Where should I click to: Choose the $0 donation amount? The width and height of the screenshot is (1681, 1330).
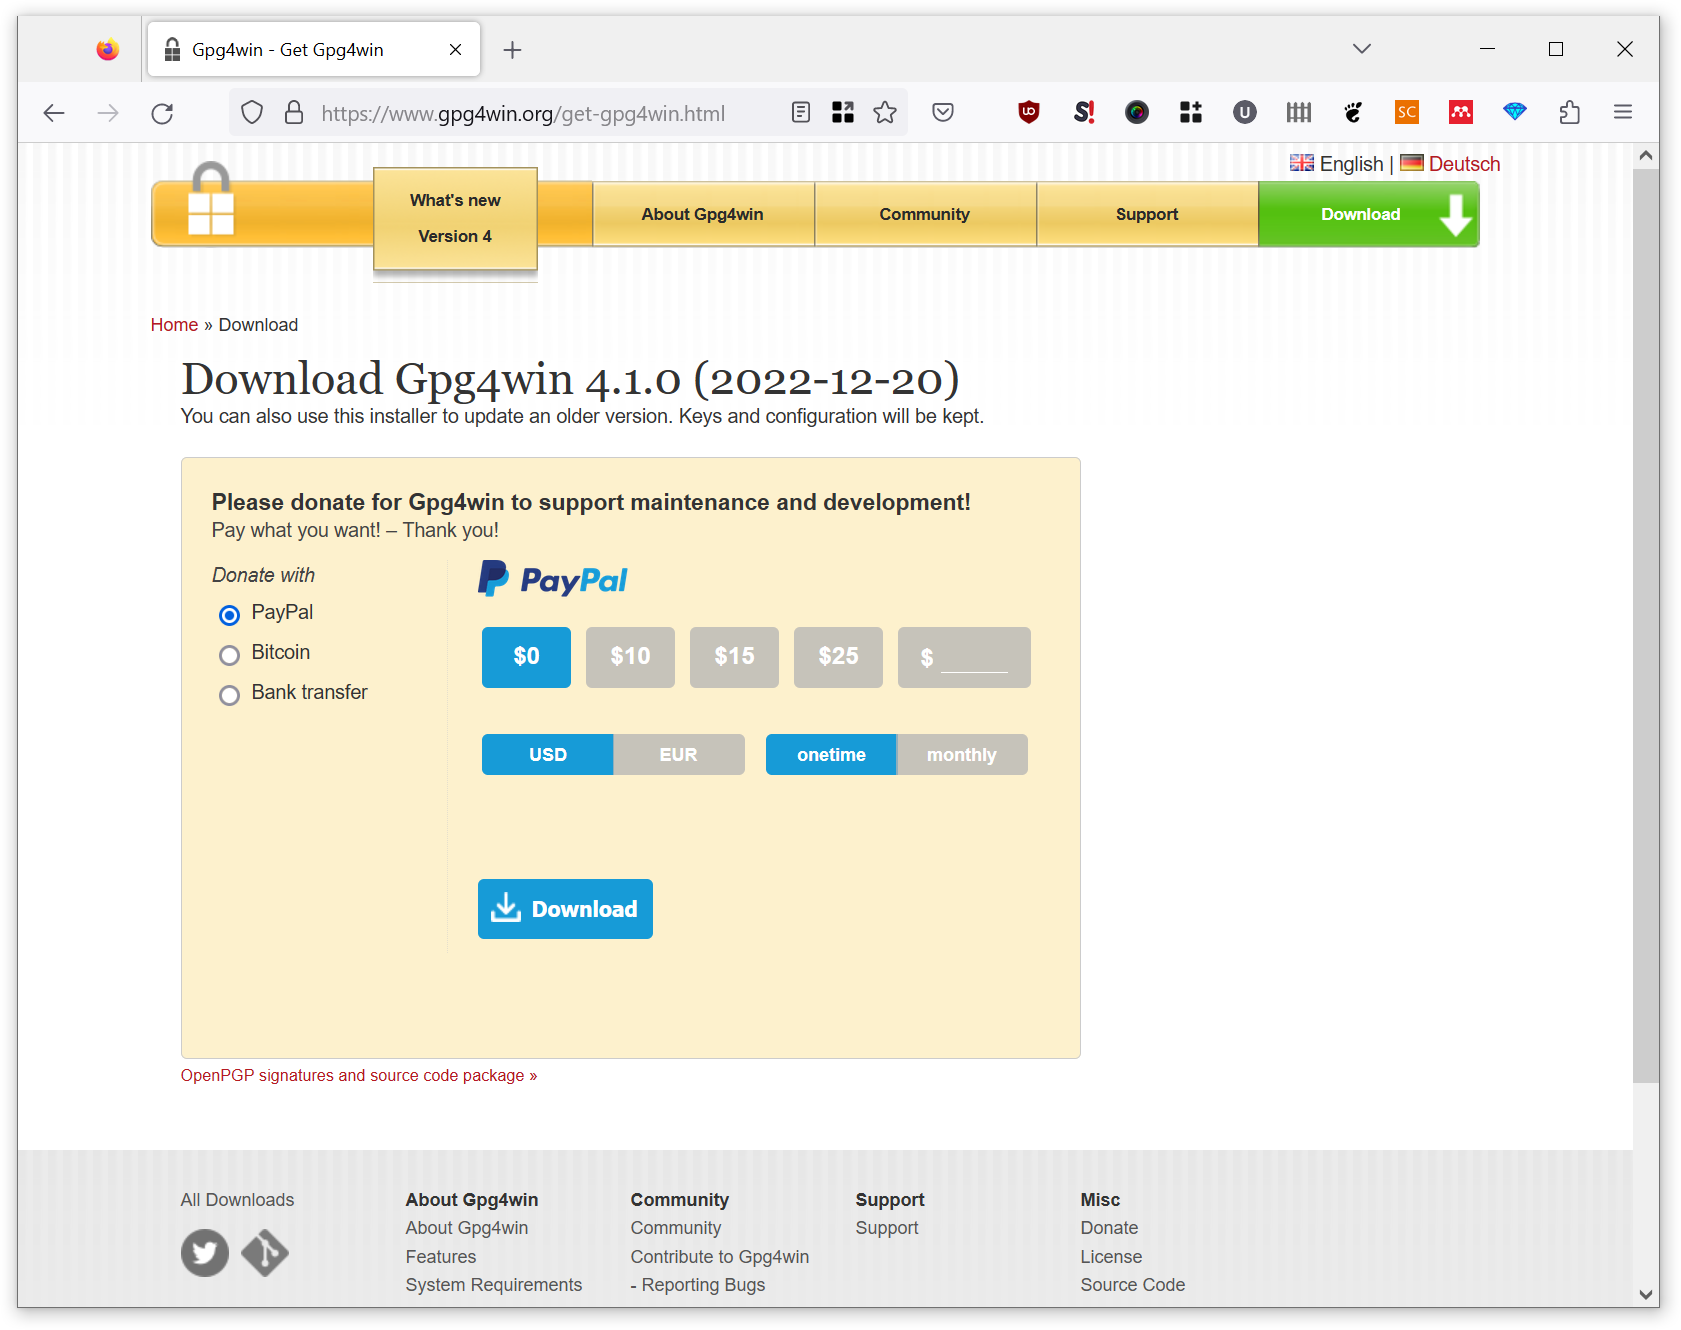pos(526,657)
